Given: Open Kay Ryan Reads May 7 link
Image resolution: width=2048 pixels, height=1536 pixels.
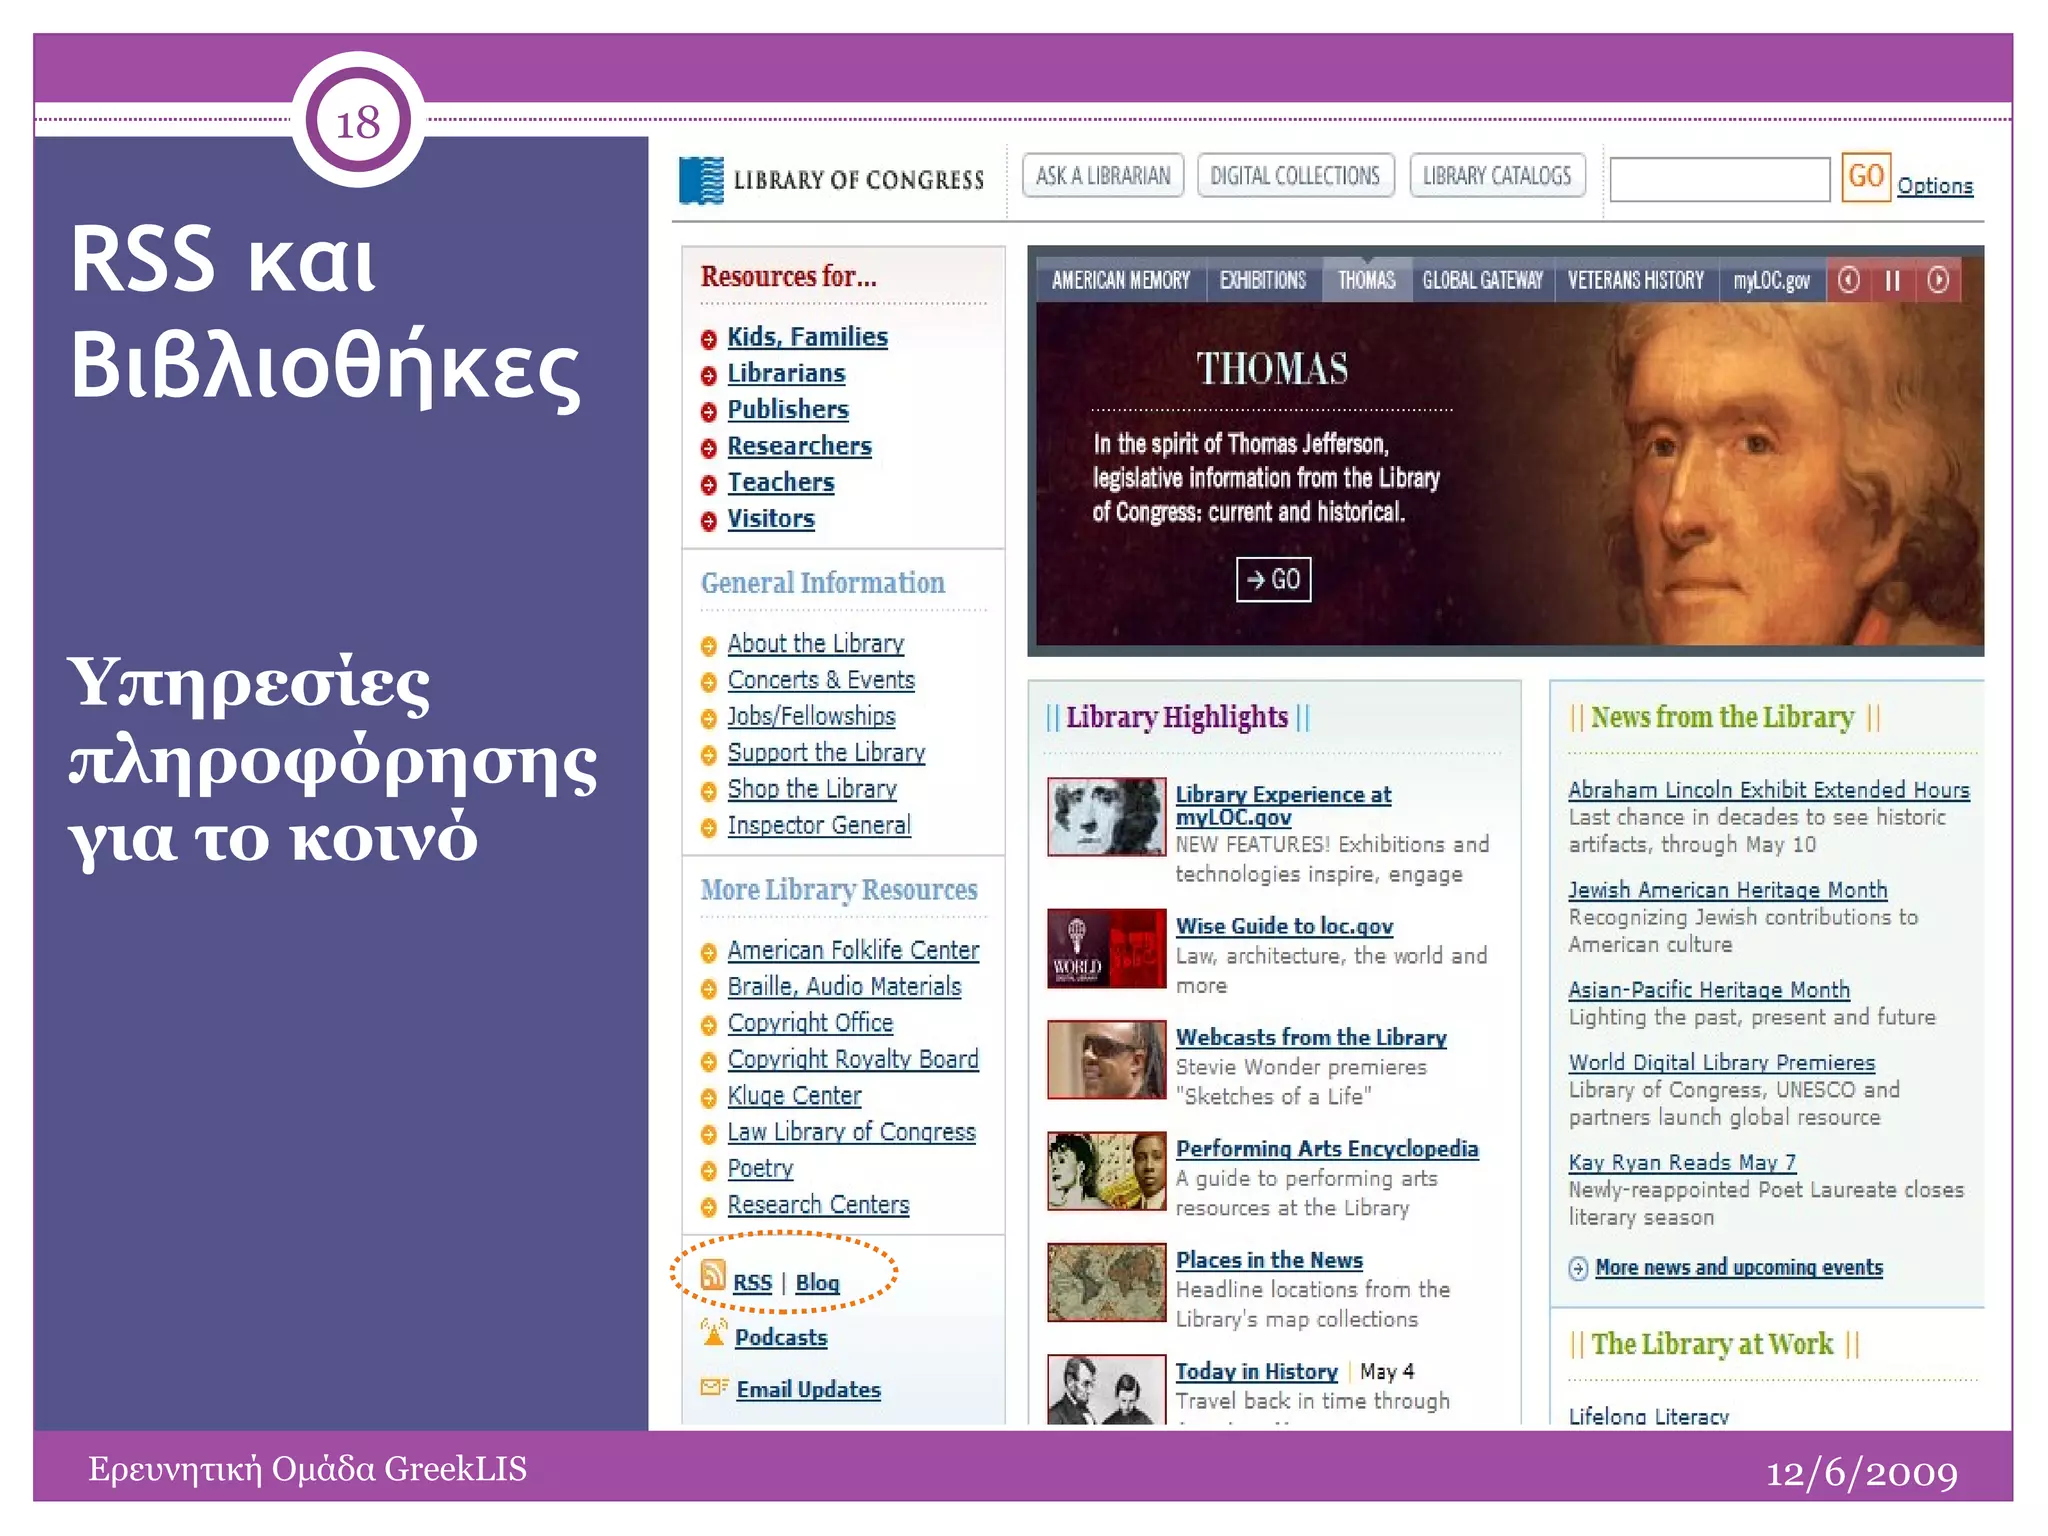Looking at the screenshot, I should [1682, 1163].
